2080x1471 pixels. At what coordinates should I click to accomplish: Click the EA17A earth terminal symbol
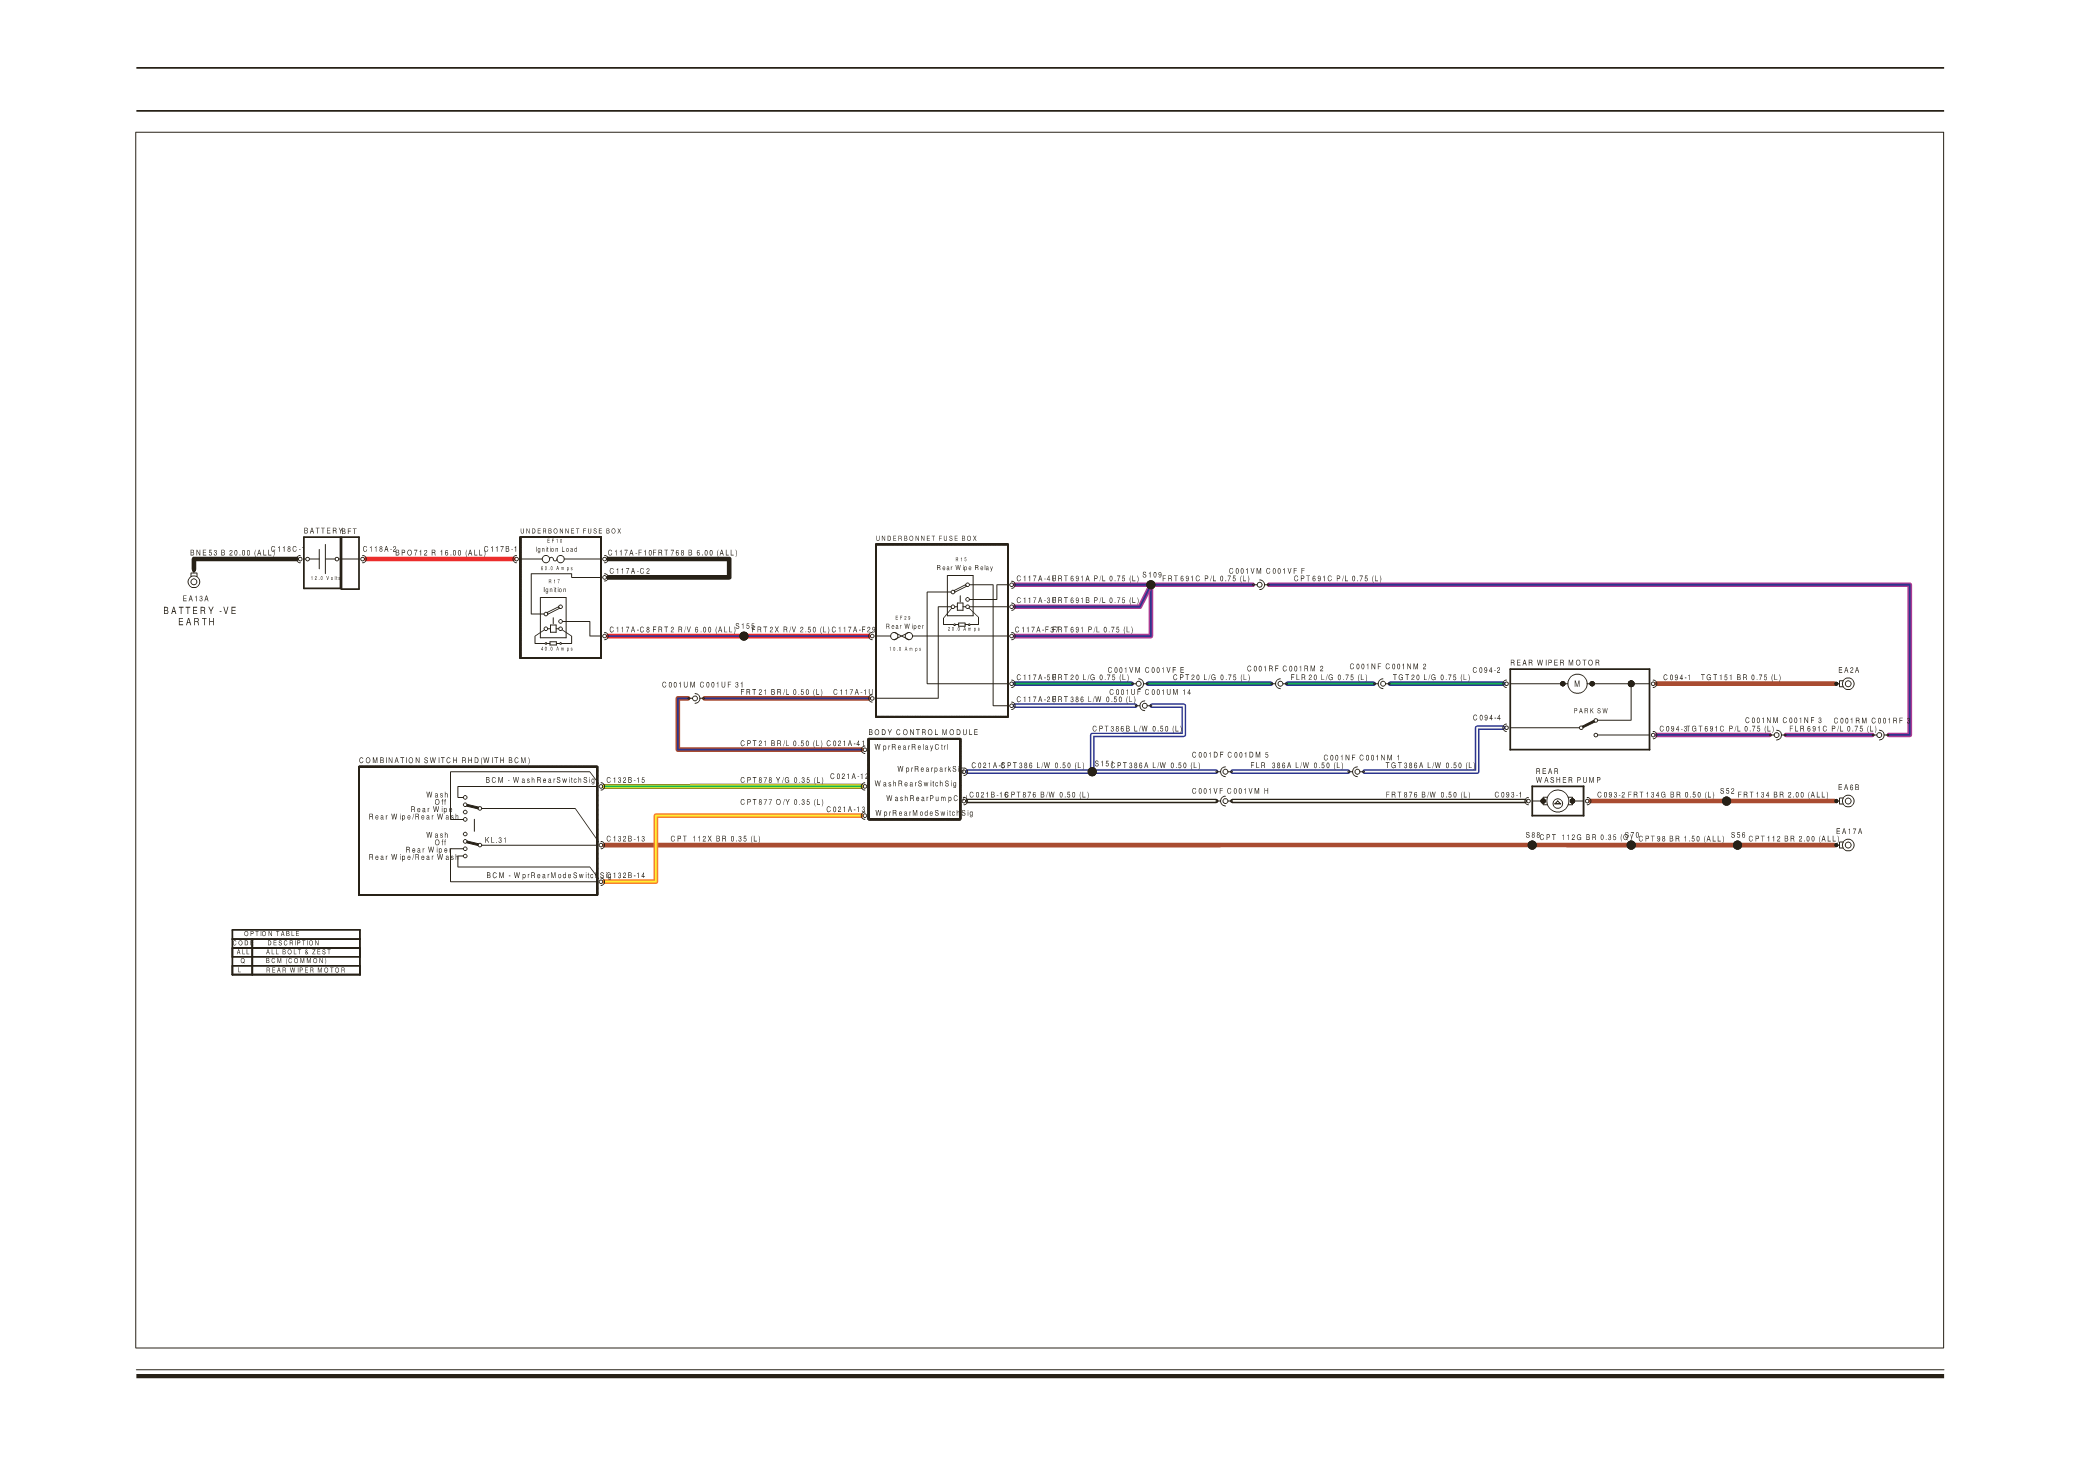[x=1848, y=845]
